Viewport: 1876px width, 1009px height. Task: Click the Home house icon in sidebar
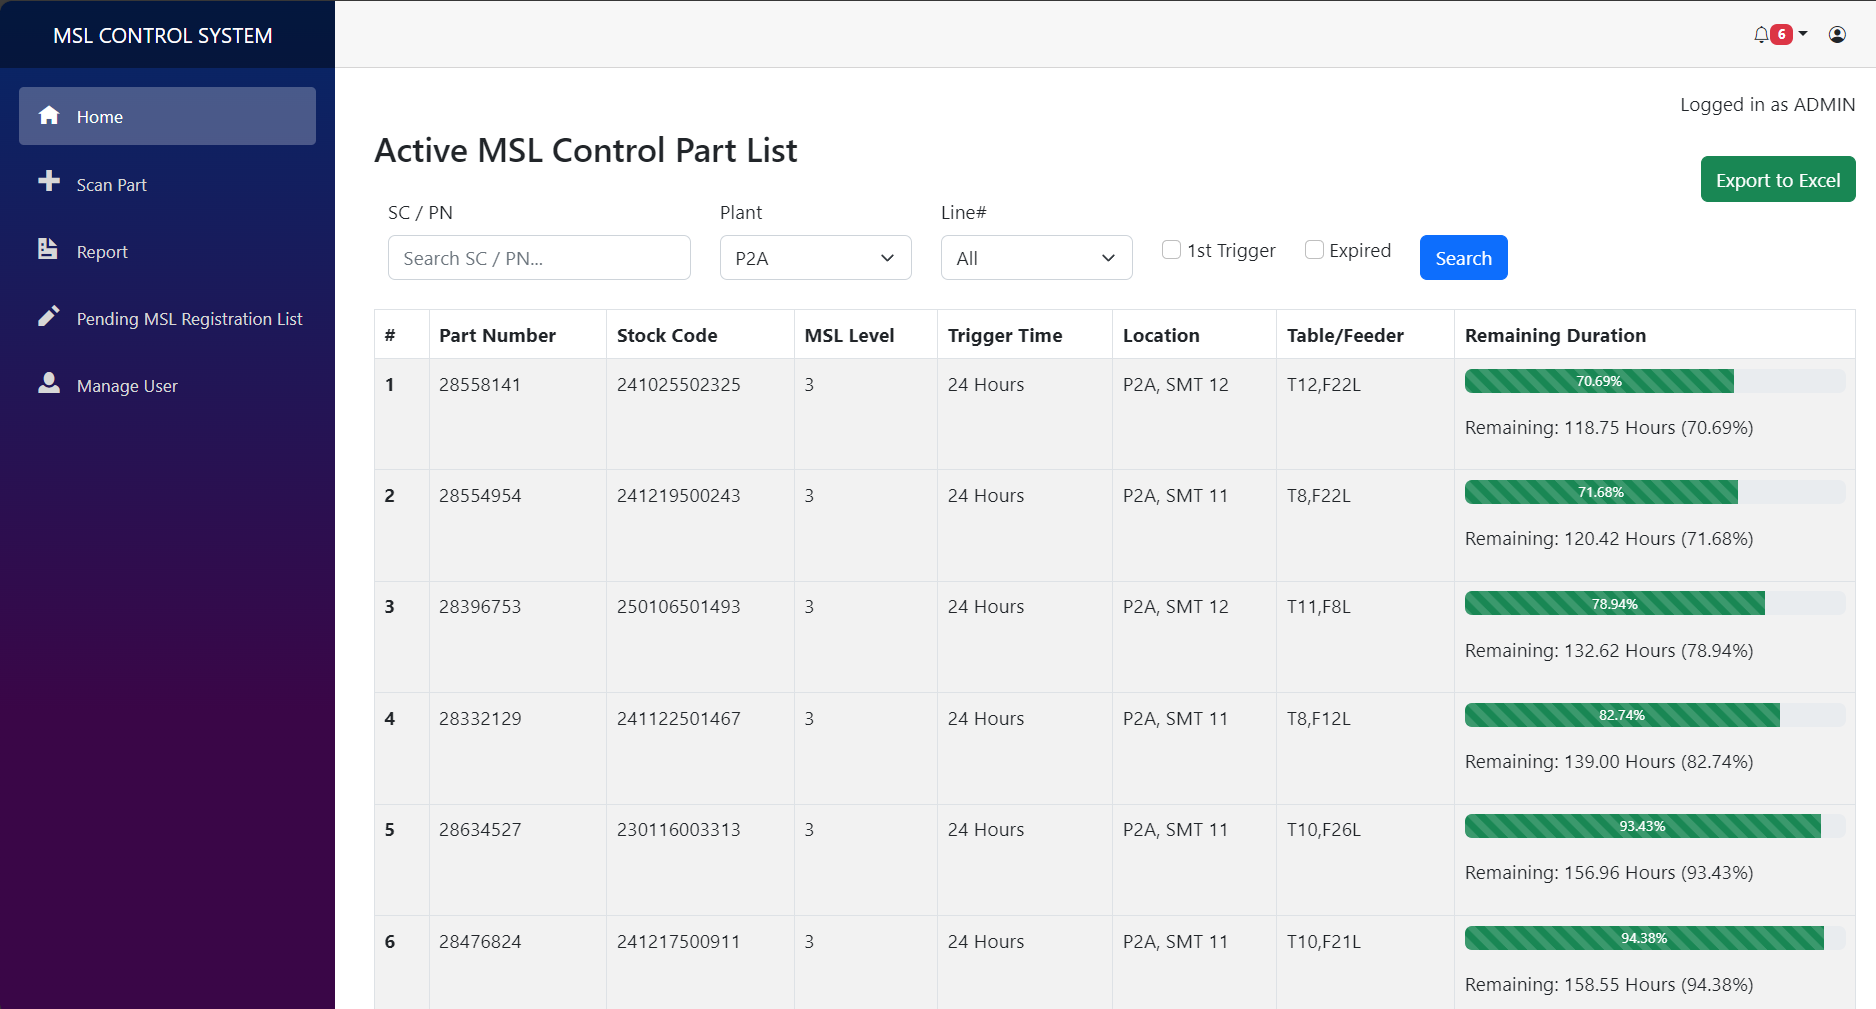click(49, 116)
